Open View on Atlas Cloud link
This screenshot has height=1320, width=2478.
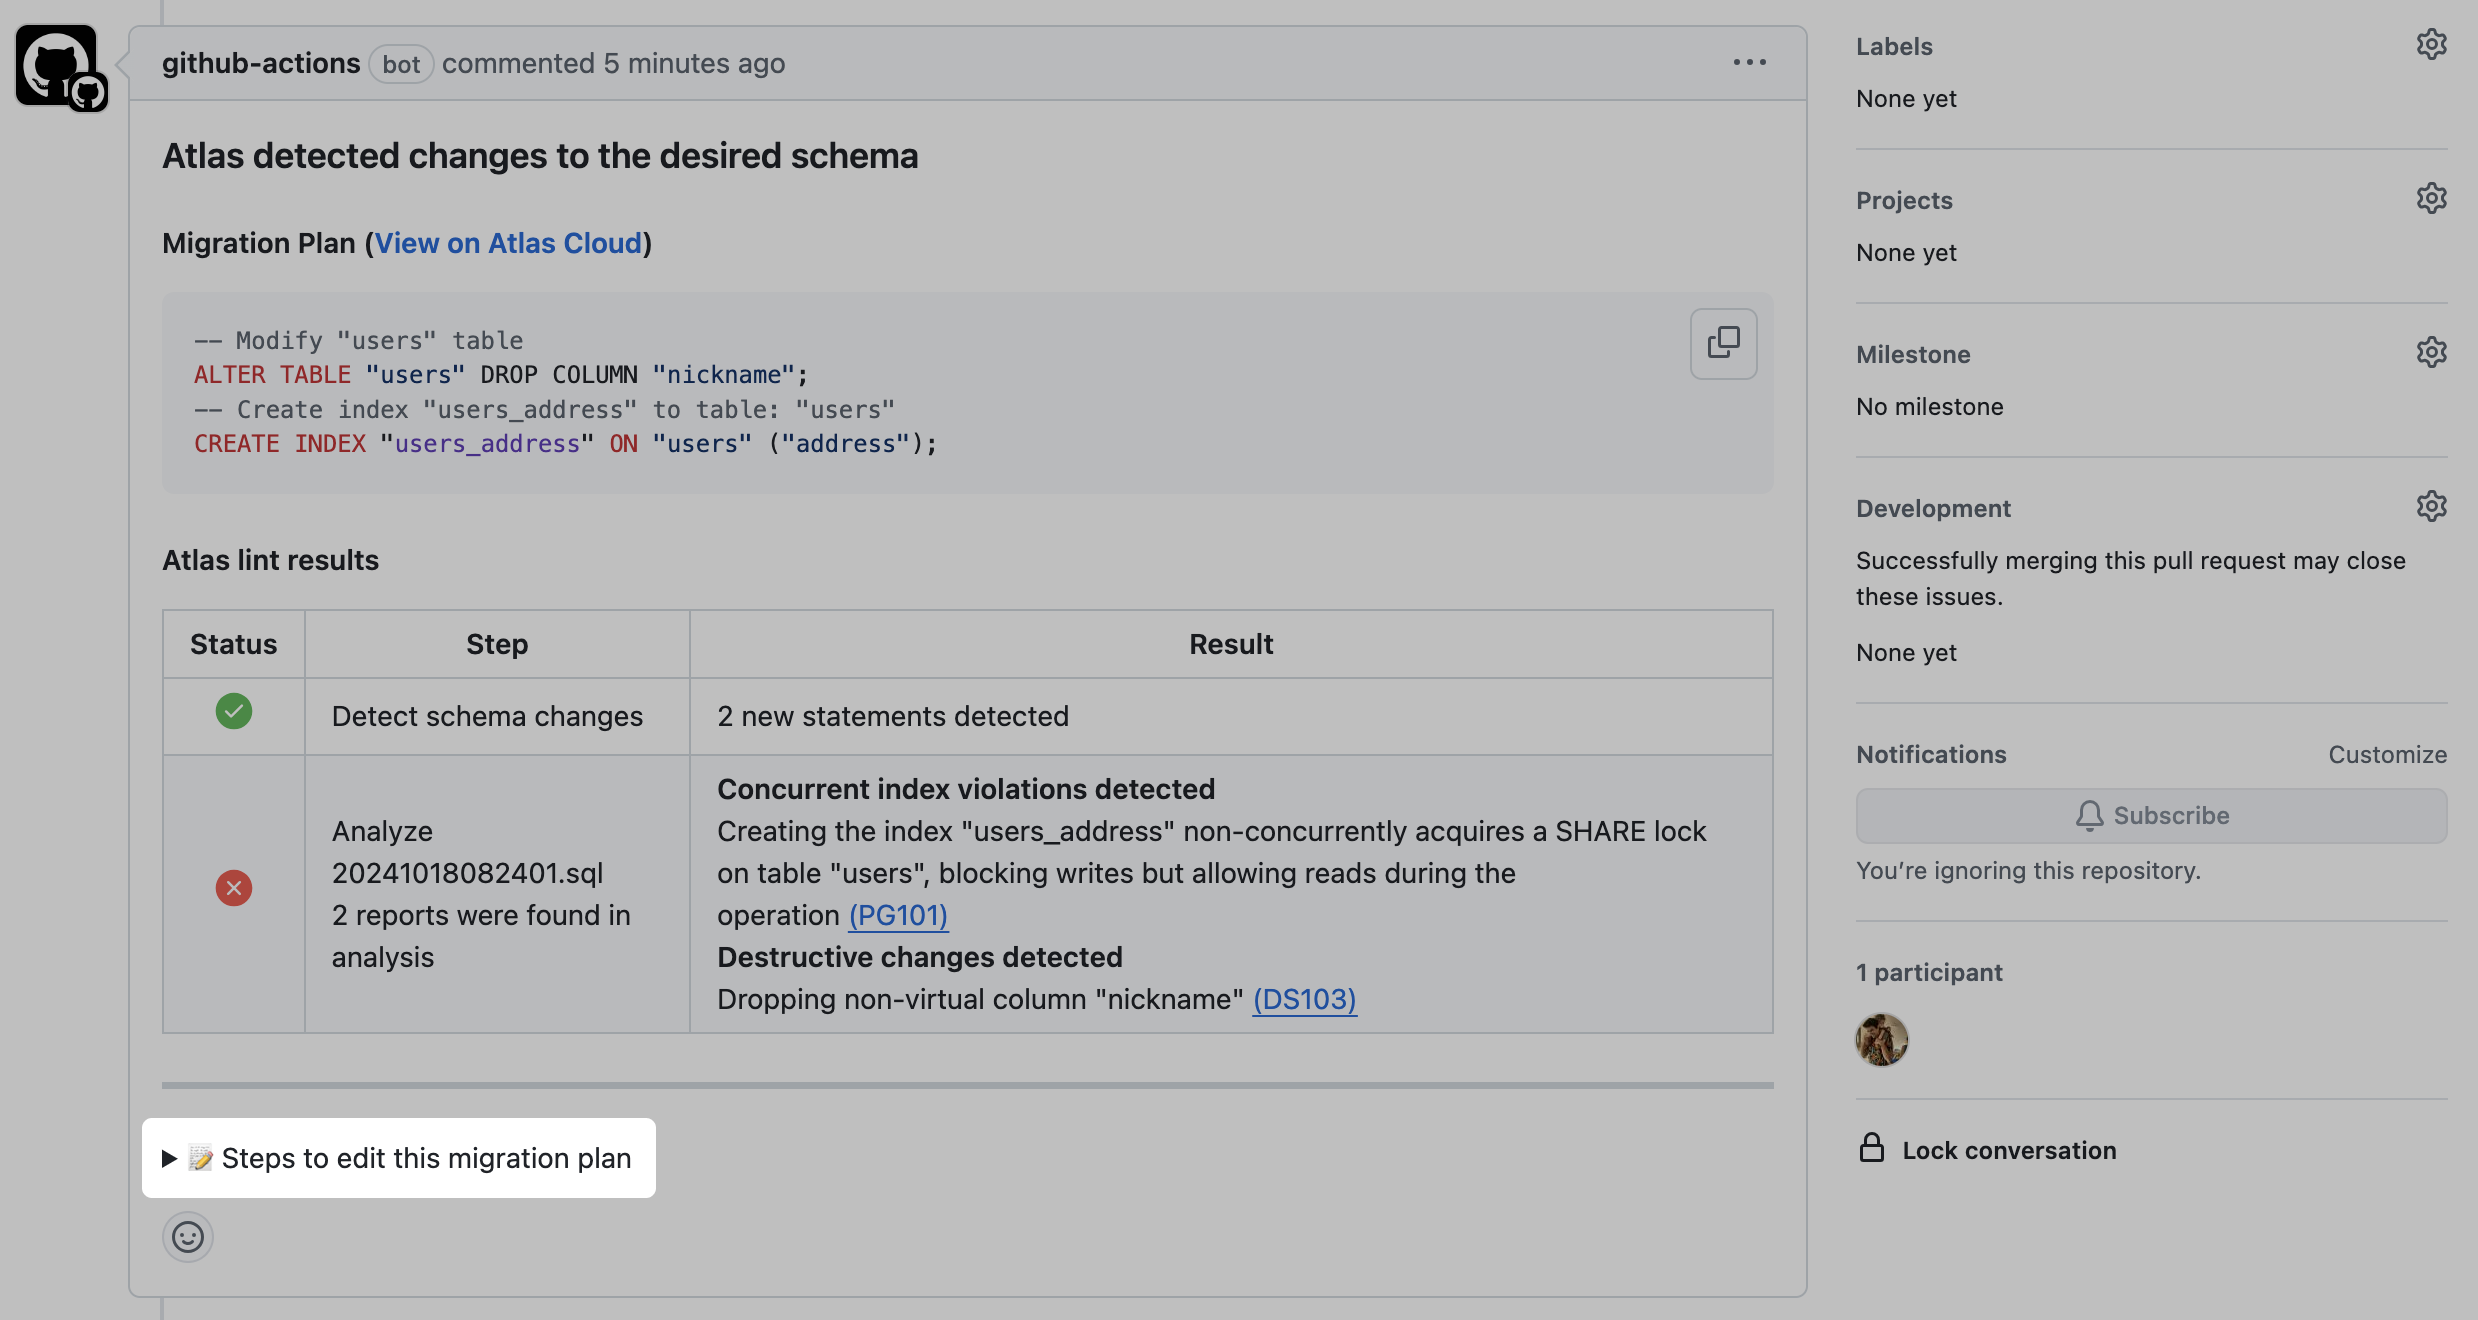(x=506, y=243)
